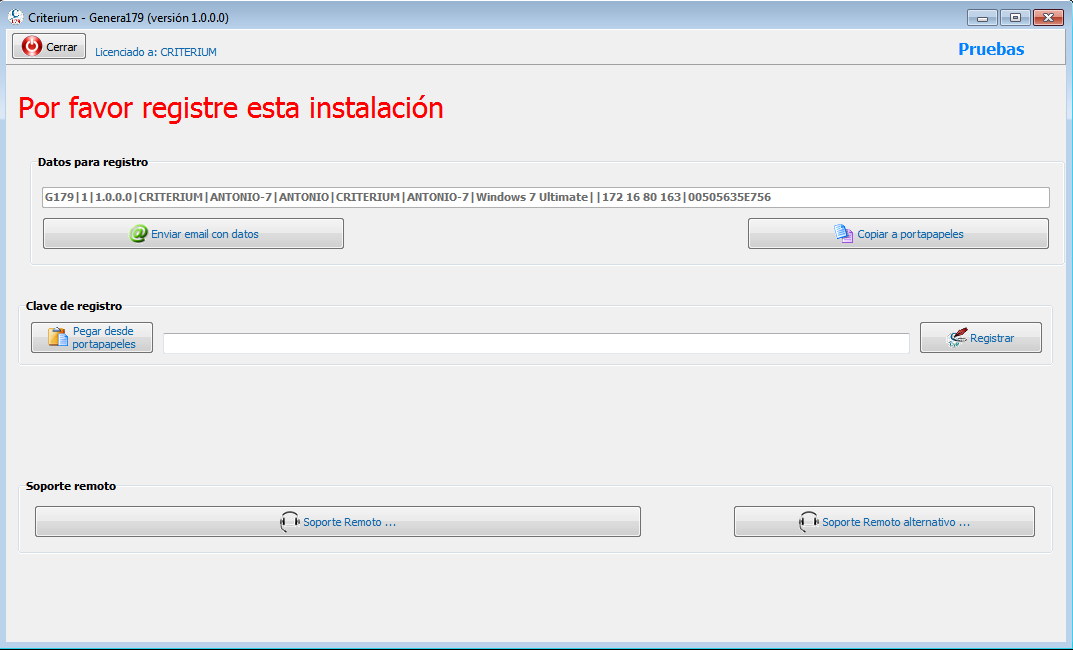This screenshot has width=1073, height=650.
Task: Click 'Por favor registre esta instalación' heading
Action: (x=231, y=108)
